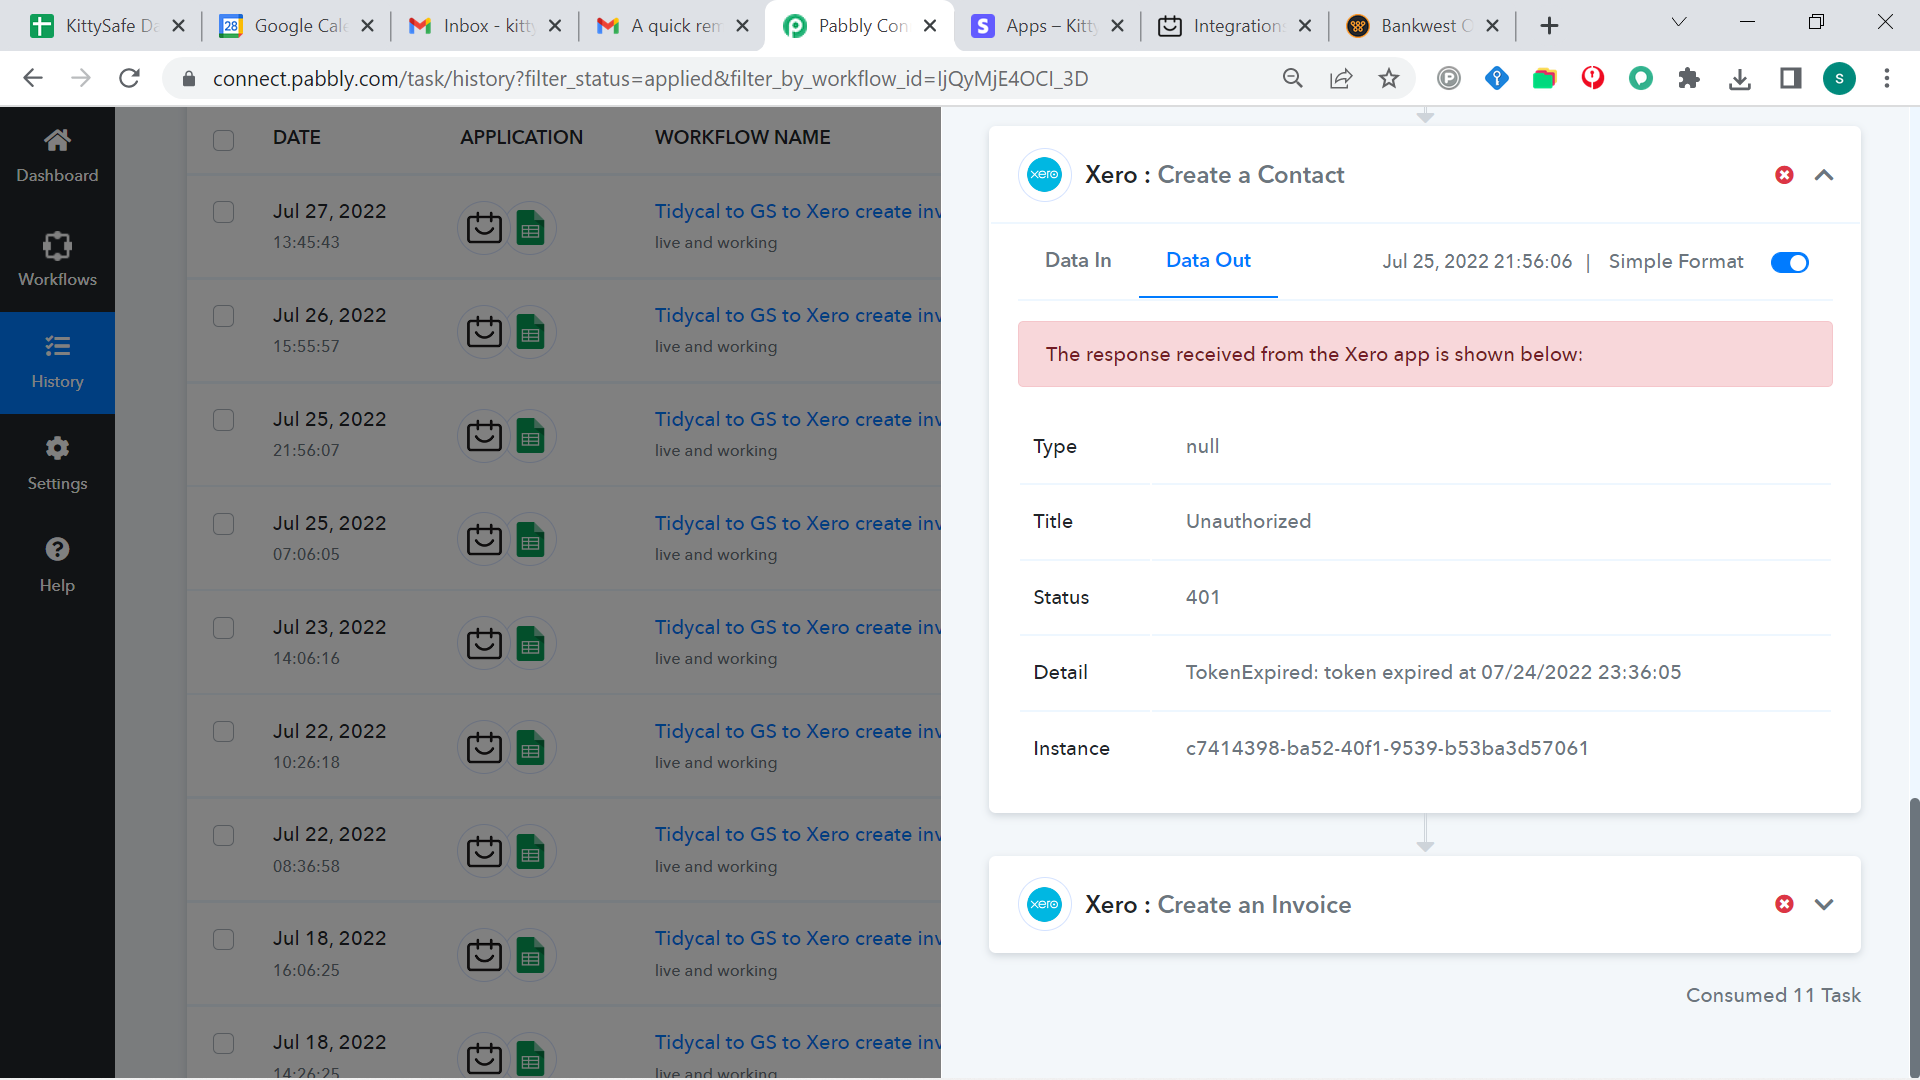The image size is (1920, 1080).
Task: Check the Jul 25, 2022 07:06:05 row
Action: [x=223, y=524]
